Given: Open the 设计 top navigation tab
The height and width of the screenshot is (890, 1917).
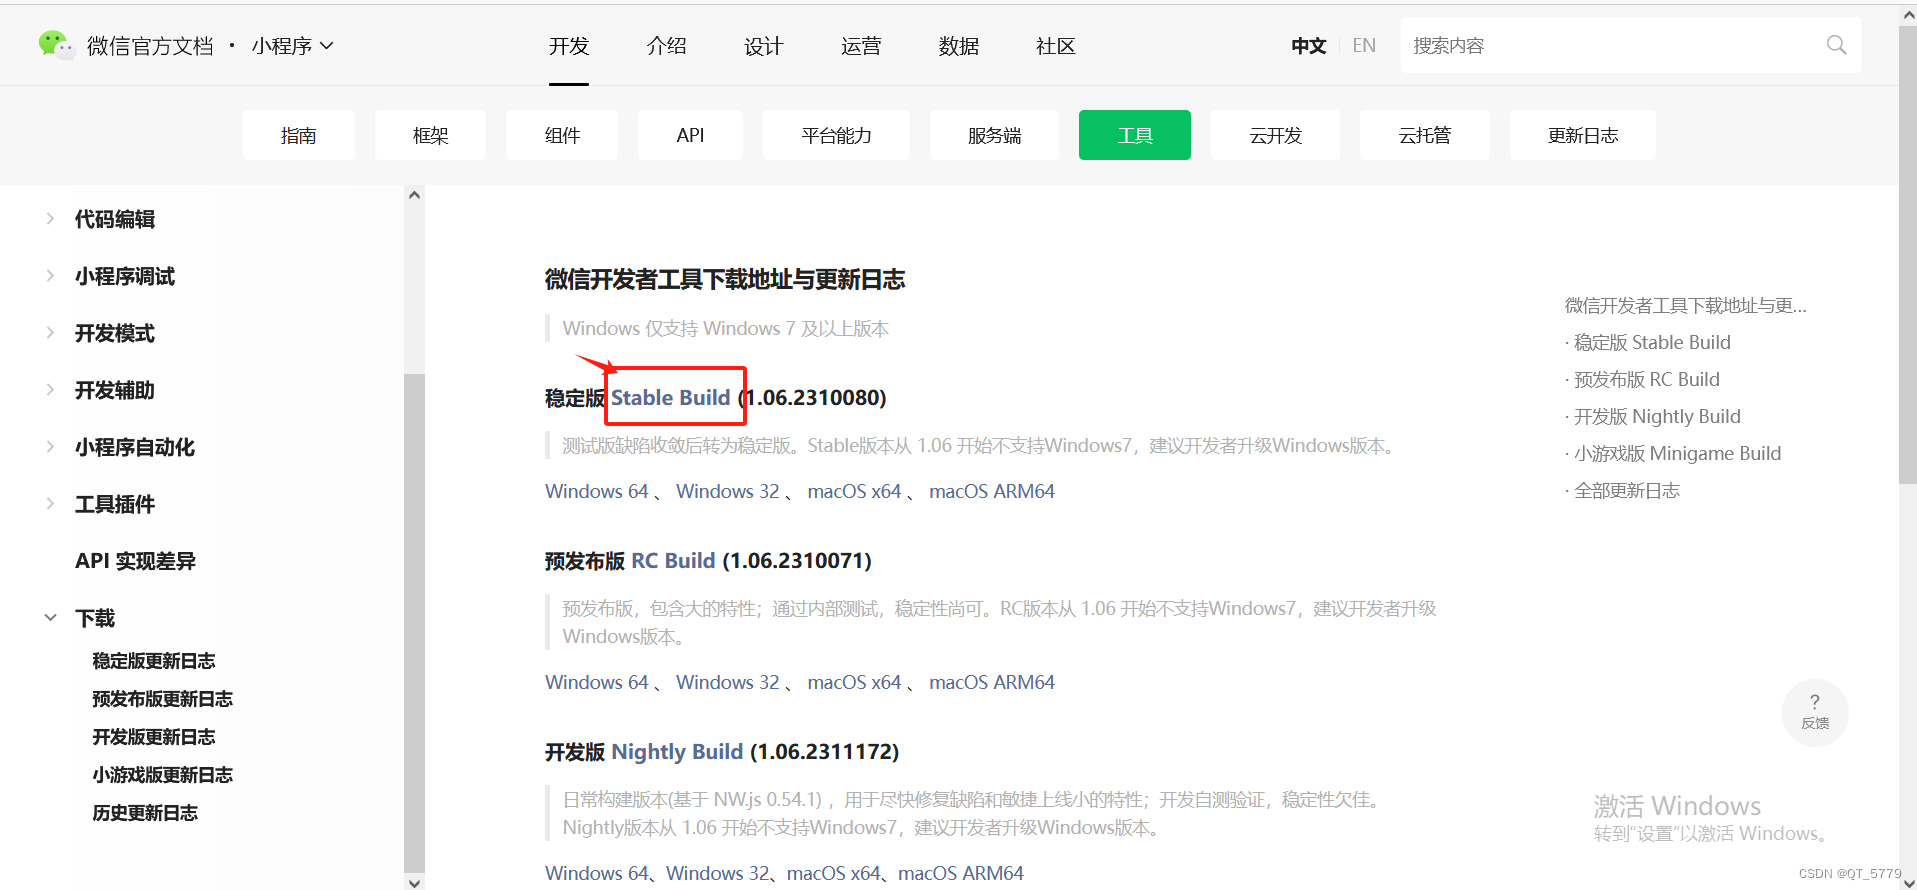Looking at the screenshot, I should click(x=763, y=46).
